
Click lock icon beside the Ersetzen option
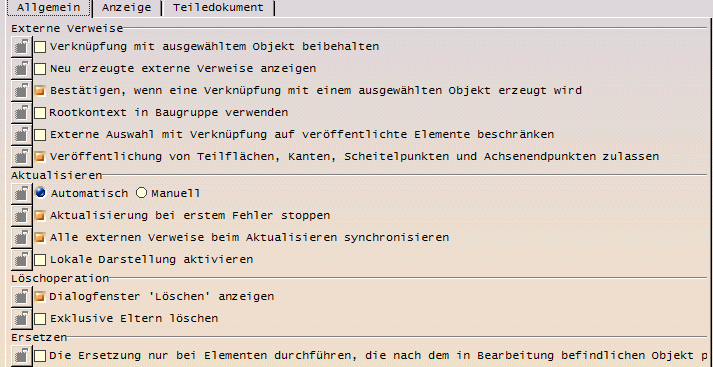(21, 356)
